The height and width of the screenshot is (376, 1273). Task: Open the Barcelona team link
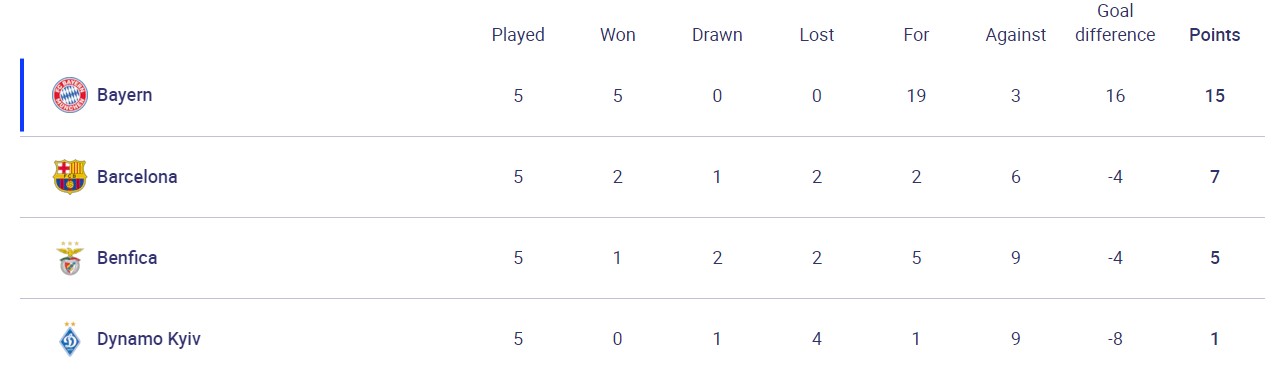click(x=137, y=177)
